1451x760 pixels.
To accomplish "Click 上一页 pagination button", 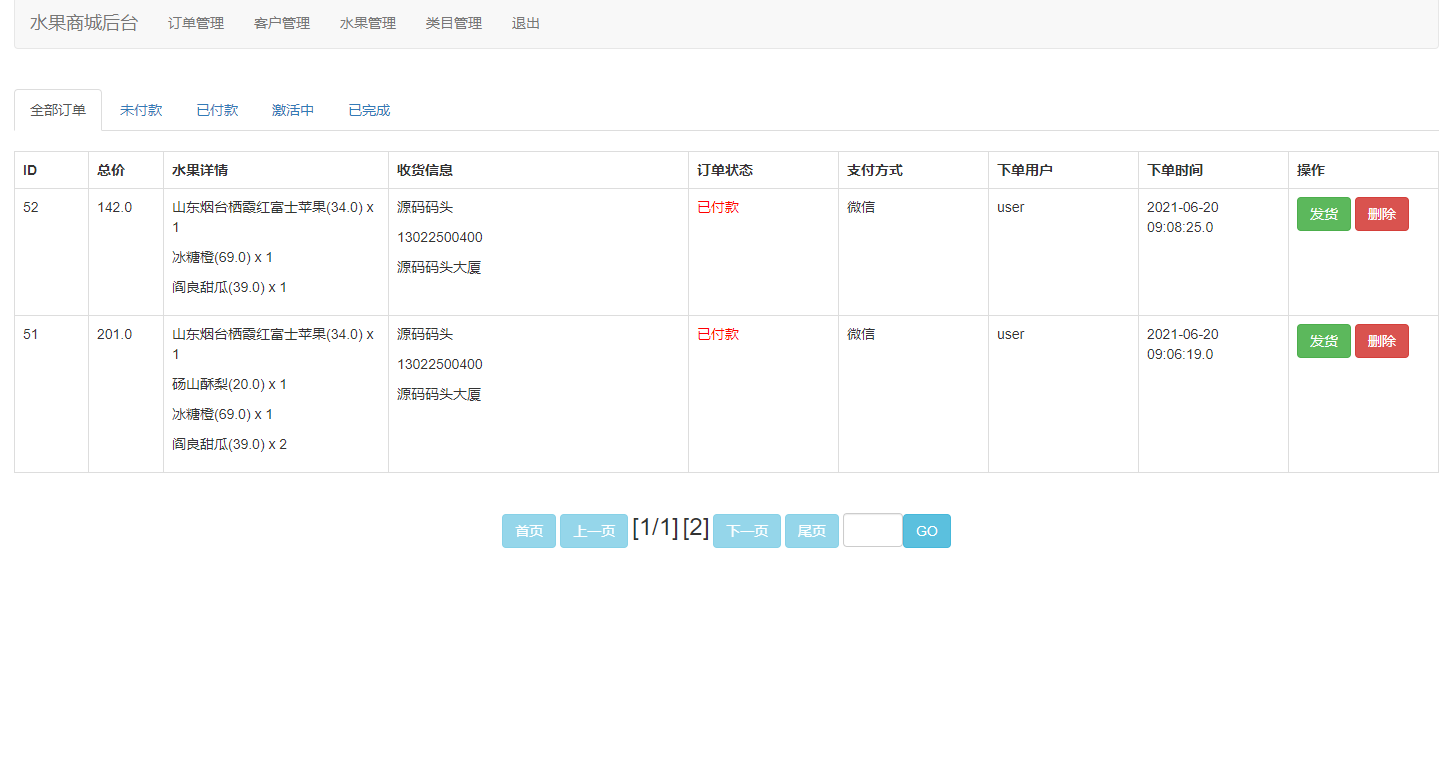I will (x=593, y=530).
